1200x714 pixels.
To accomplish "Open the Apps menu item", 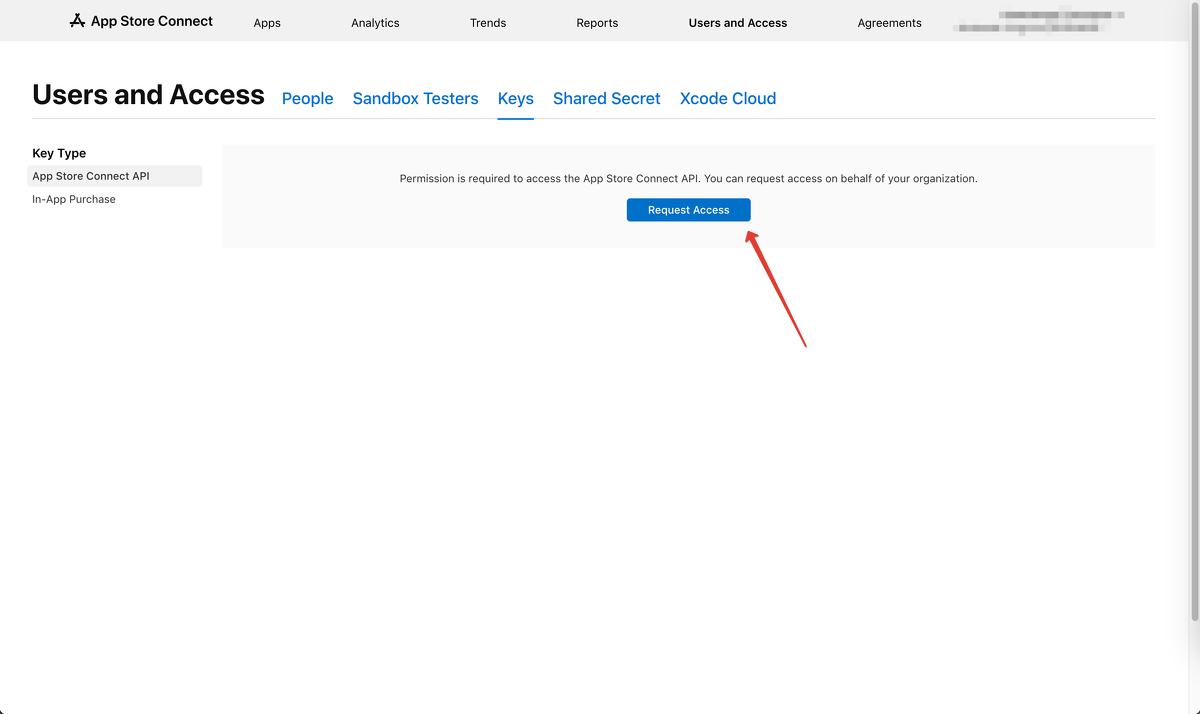I will tap(267, 23).
